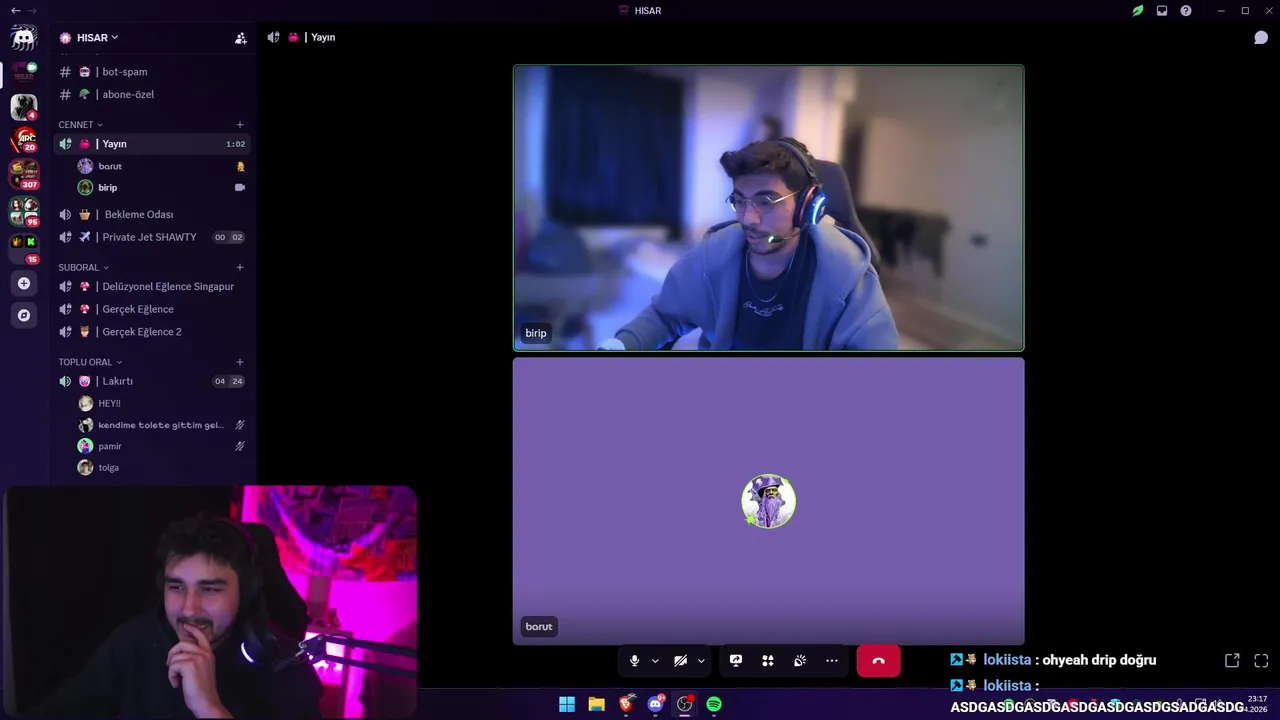Open Discord from the taskbar
The width and height of the screenshot is (1280, 720).
[656, 704]
